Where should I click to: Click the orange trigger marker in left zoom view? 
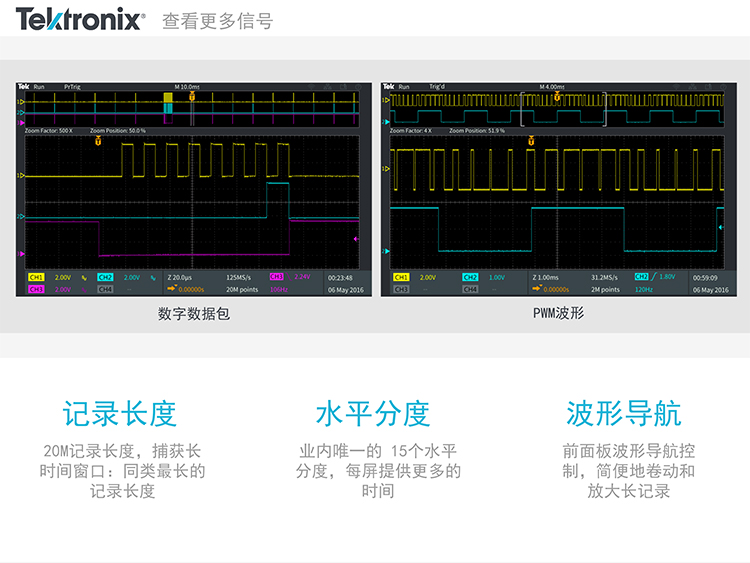coord(97,140)
